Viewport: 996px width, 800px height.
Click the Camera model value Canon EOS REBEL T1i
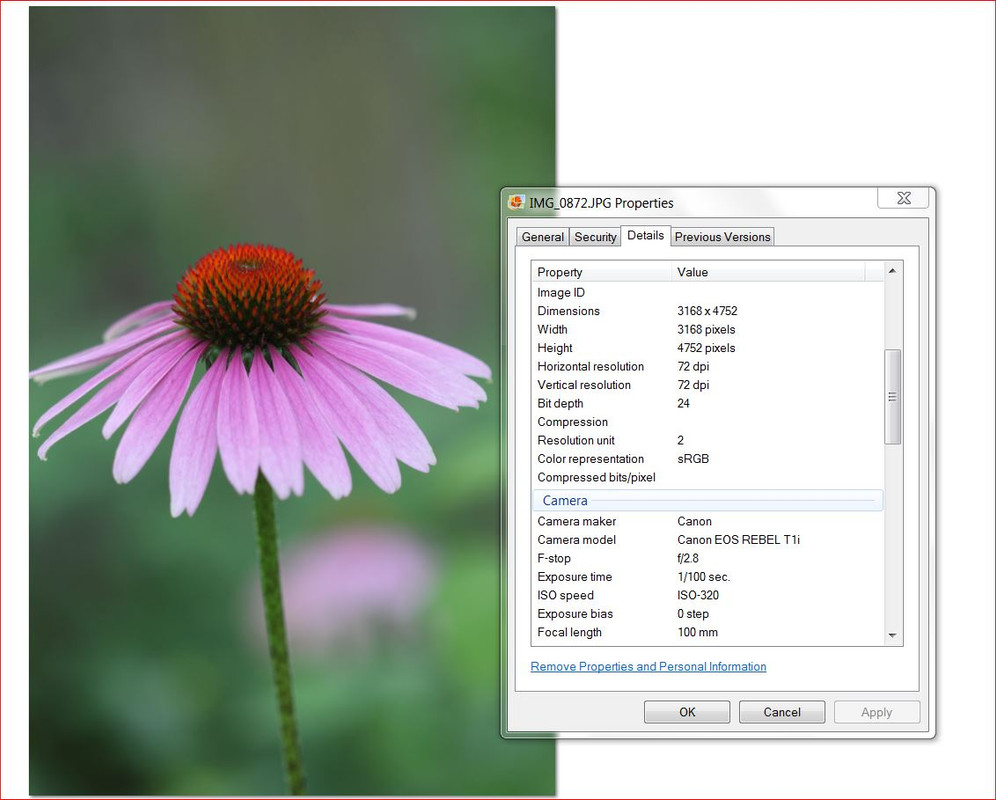[x=738, y=540]
